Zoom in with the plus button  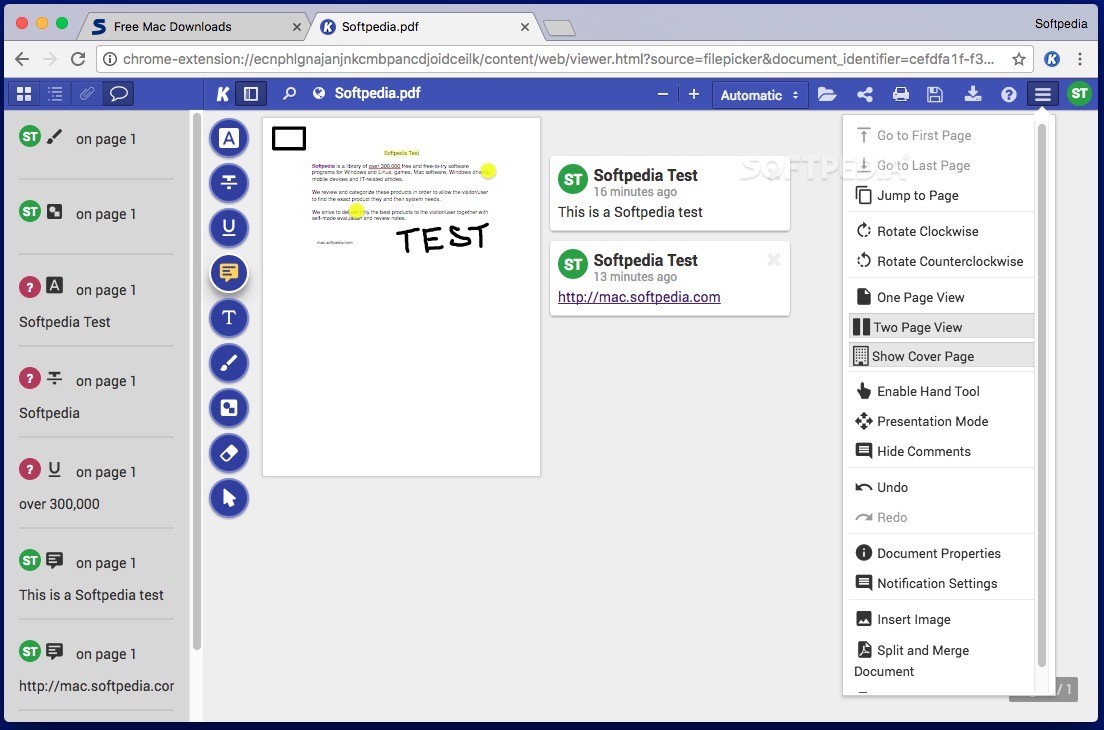click(x=694, y=94)
